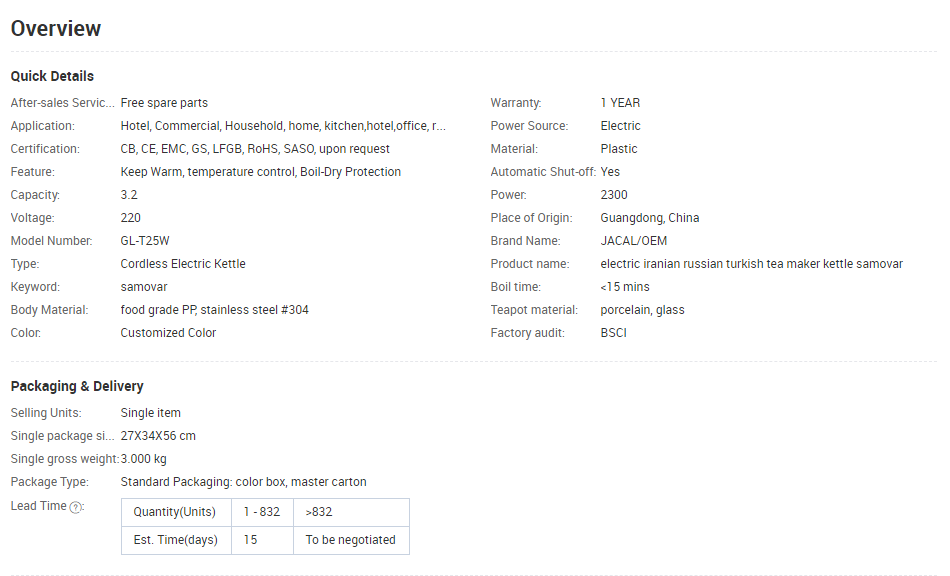The image size is (950, 576).
Task: Click the 'Teapot material:' label
Action: click(534, 310)
